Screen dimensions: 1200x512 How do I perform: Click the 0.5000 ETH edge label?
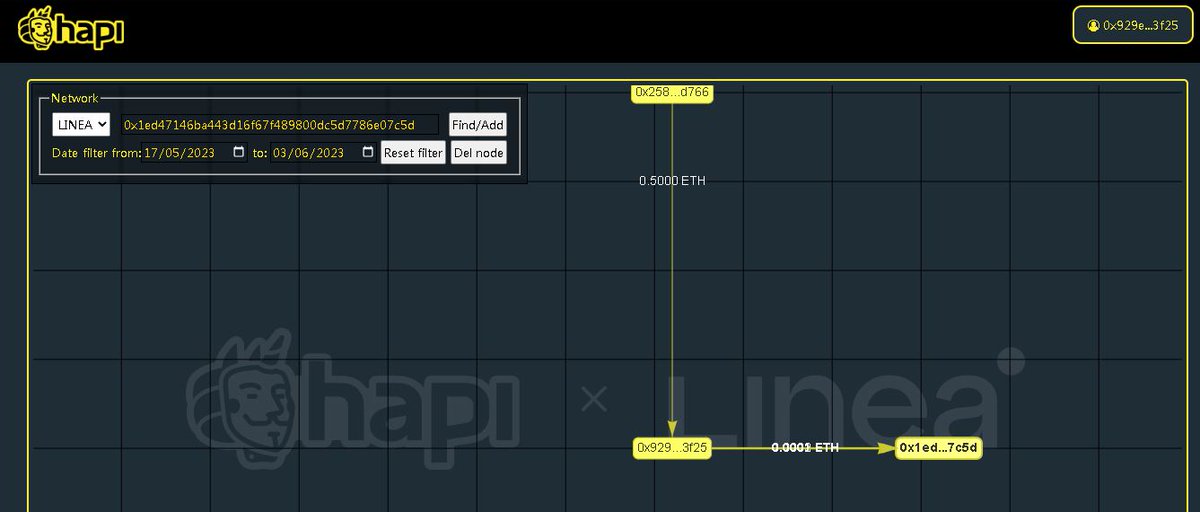coord(672,181)
